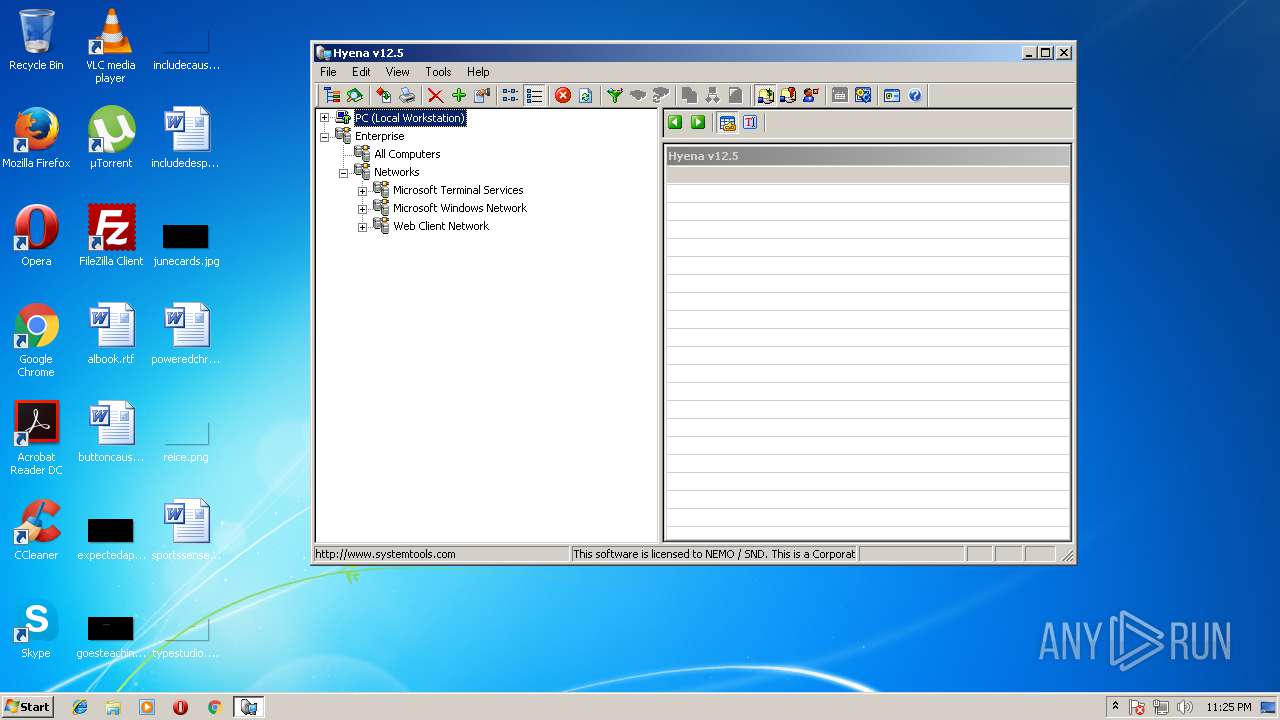Open the File menu
Screen dimensions: 1280x720
(328, 72)
